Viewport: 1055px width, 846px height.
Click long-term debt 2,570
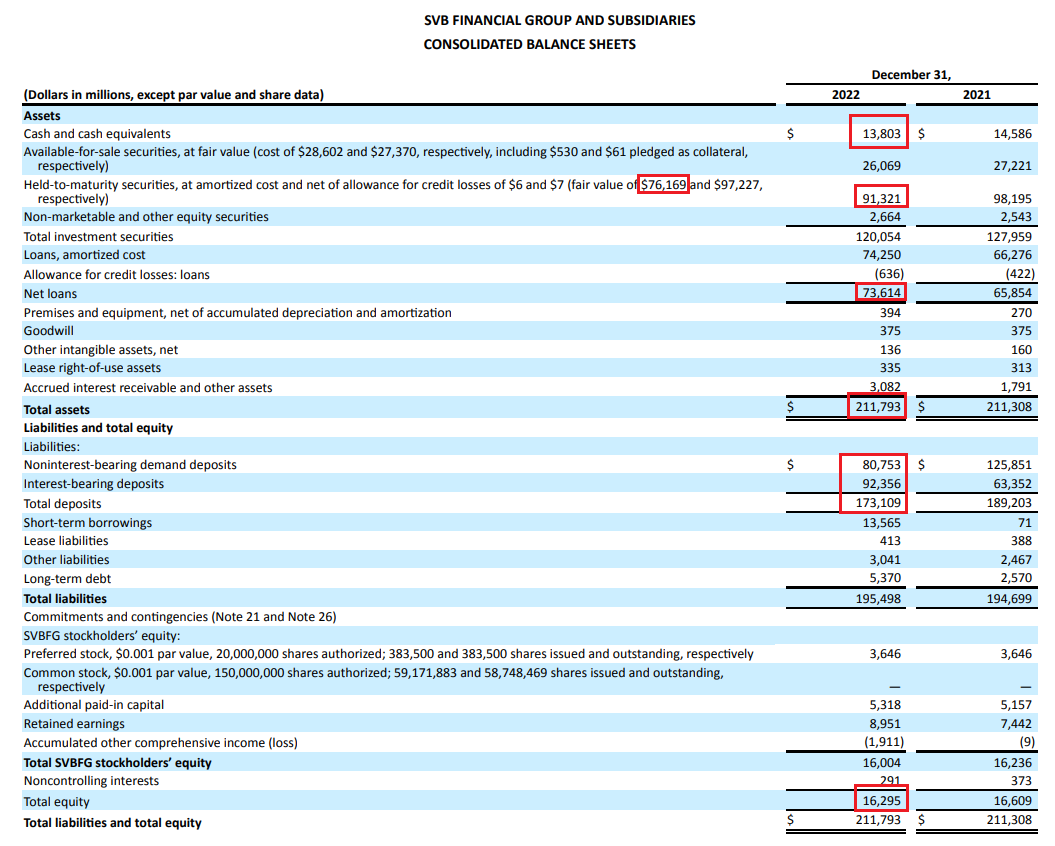pyautogui.click(x=1016, y=578)
